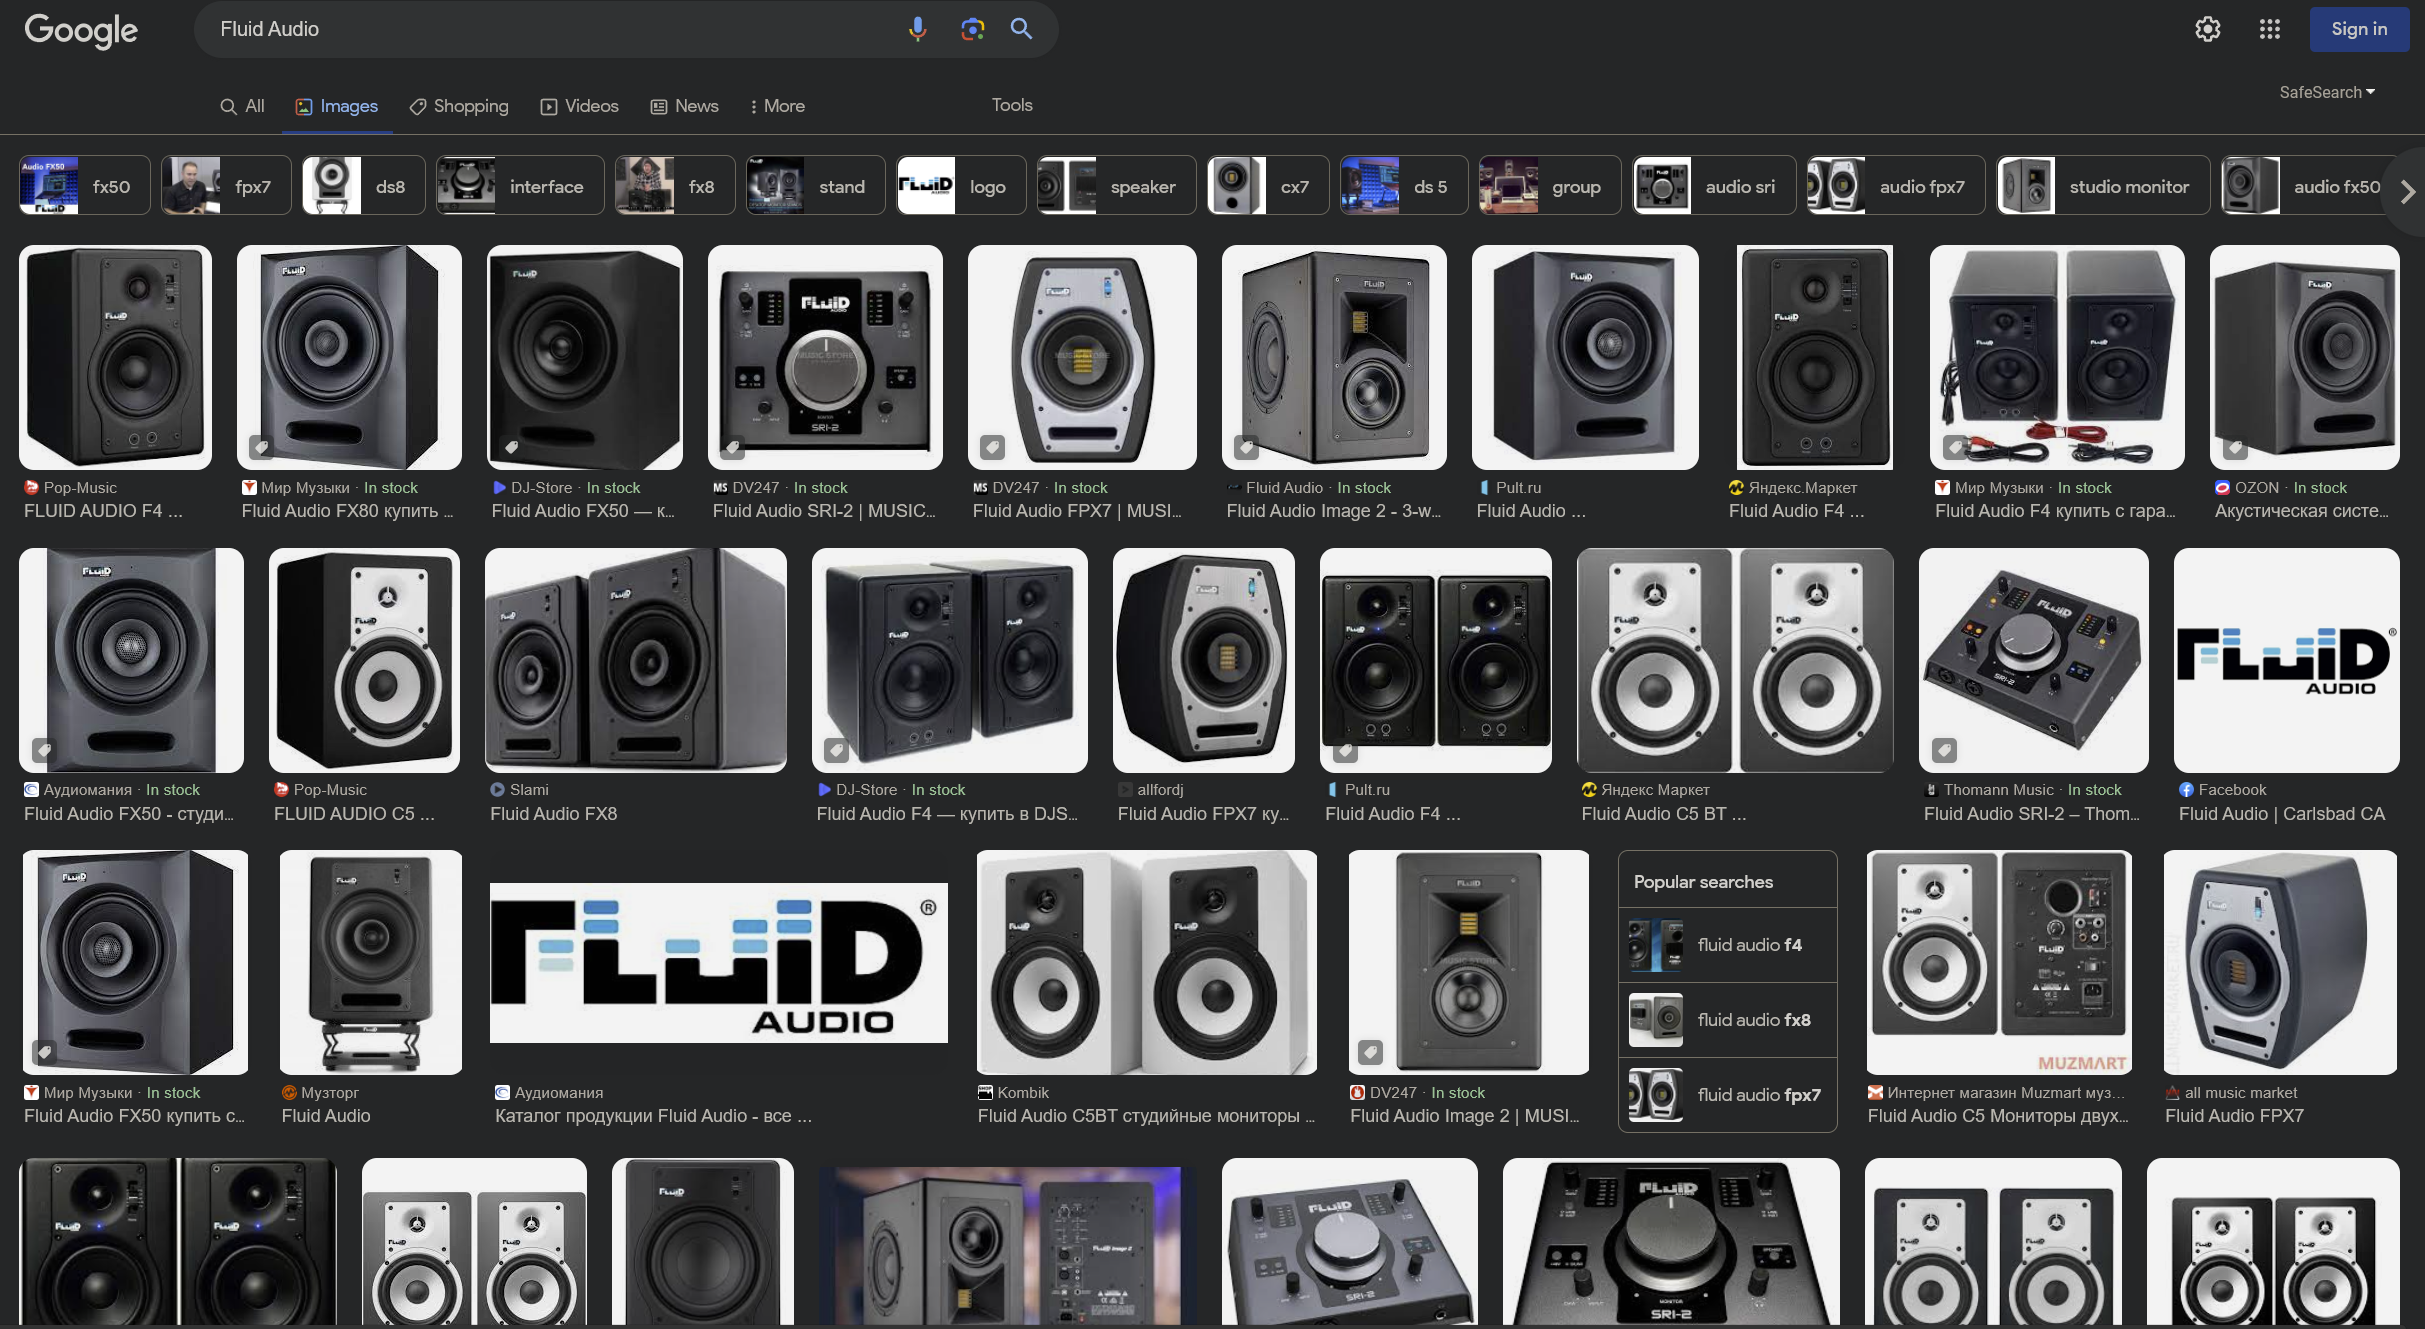Screen dimensions: 2425x1329
Task: Open the Videos tab
Action: click(580, 106)
